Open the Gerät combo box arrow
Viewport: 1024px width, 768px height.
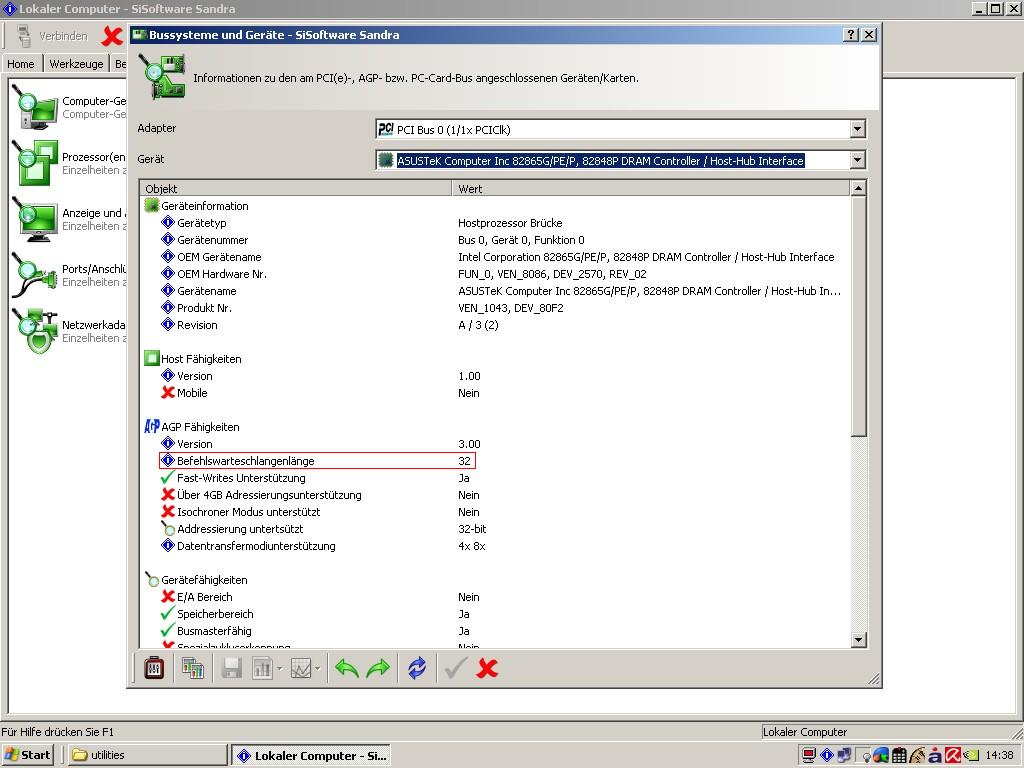coord(858,160)
